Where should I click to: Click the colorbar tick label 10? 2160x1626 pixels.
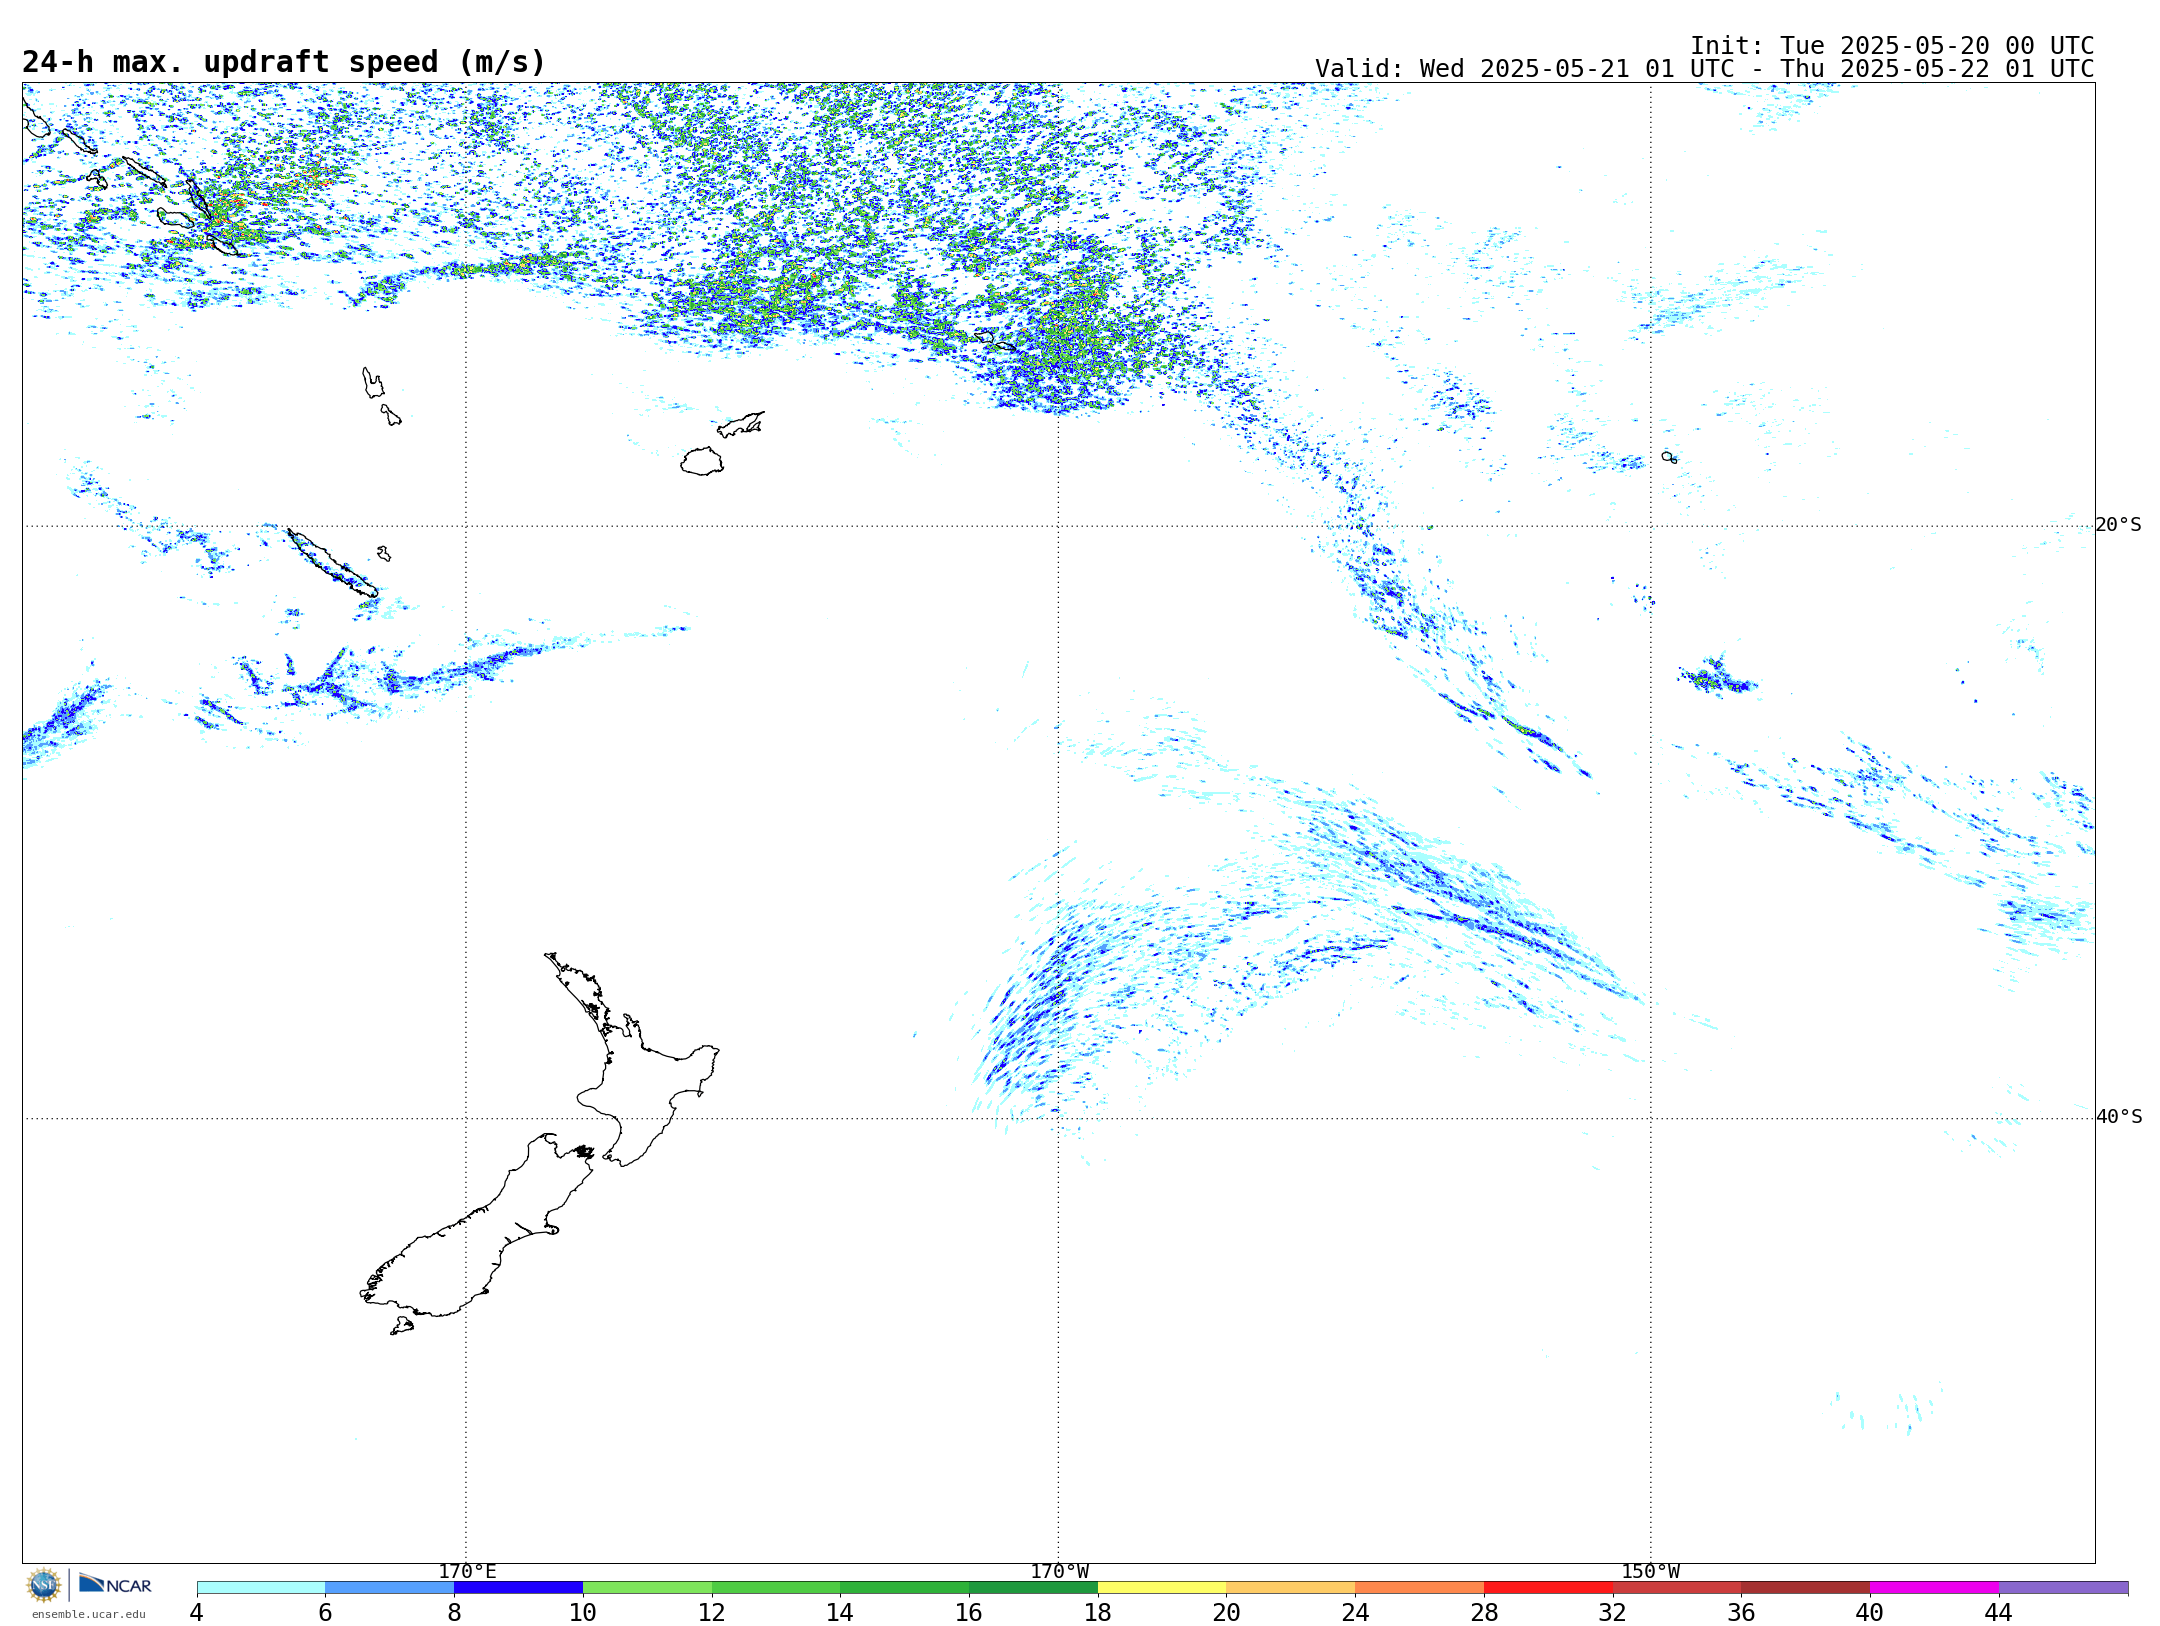583,1612
